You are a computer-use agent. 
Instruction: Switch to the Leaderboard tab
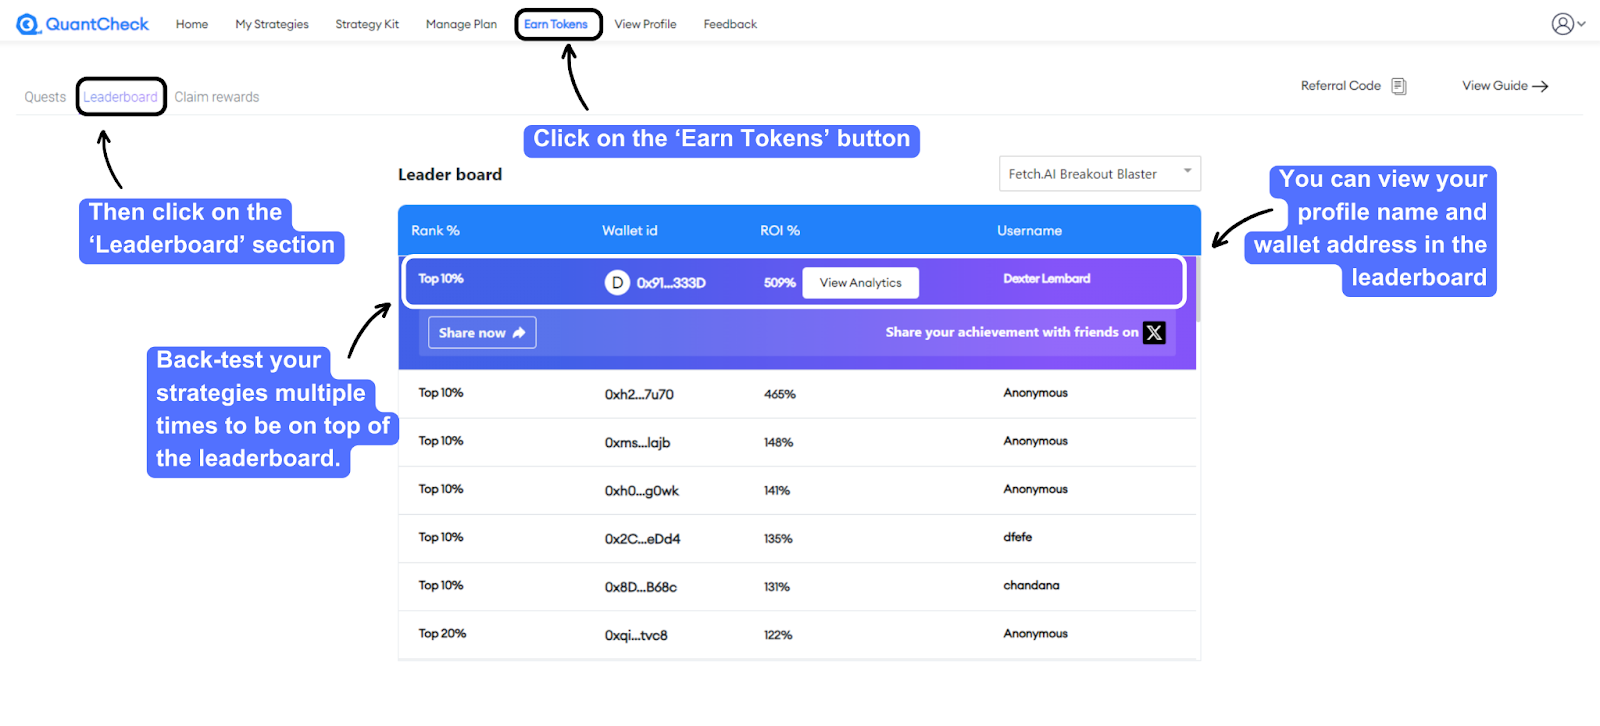pos(120,97)
